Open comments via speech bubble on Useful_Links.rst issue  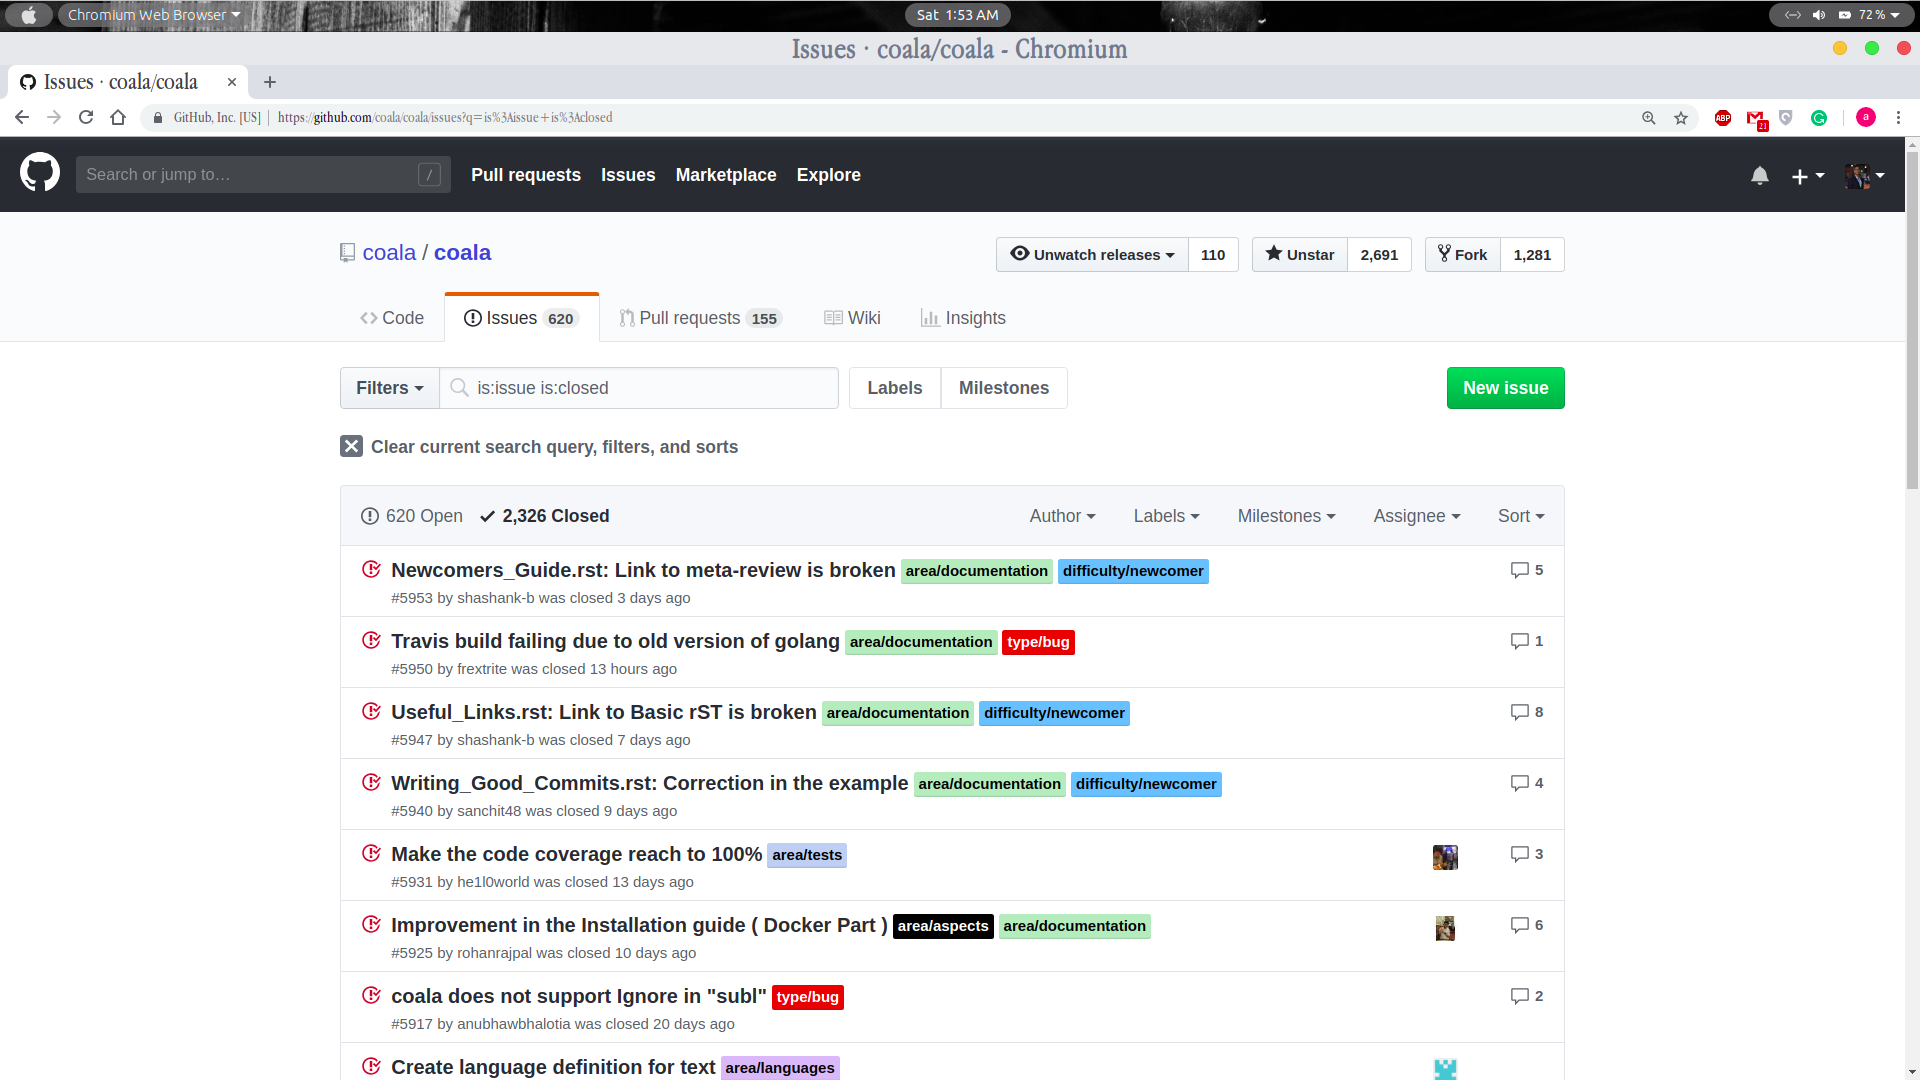point(1519,712)
